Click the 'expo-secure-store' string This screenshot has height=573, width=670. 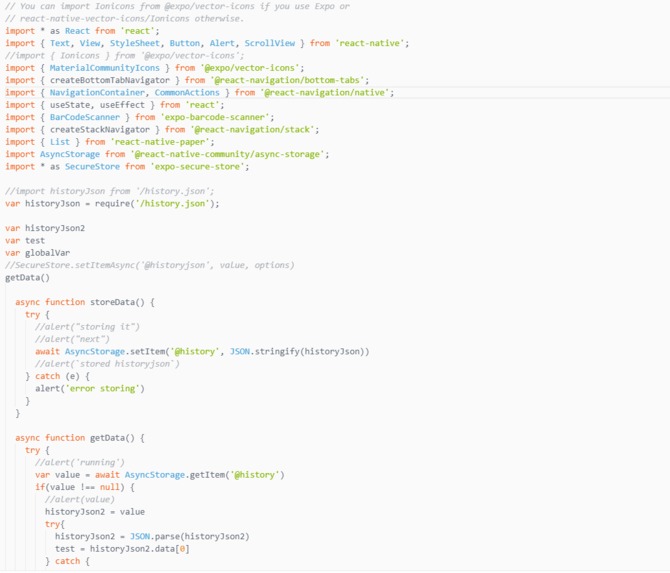tap(197, 167)
